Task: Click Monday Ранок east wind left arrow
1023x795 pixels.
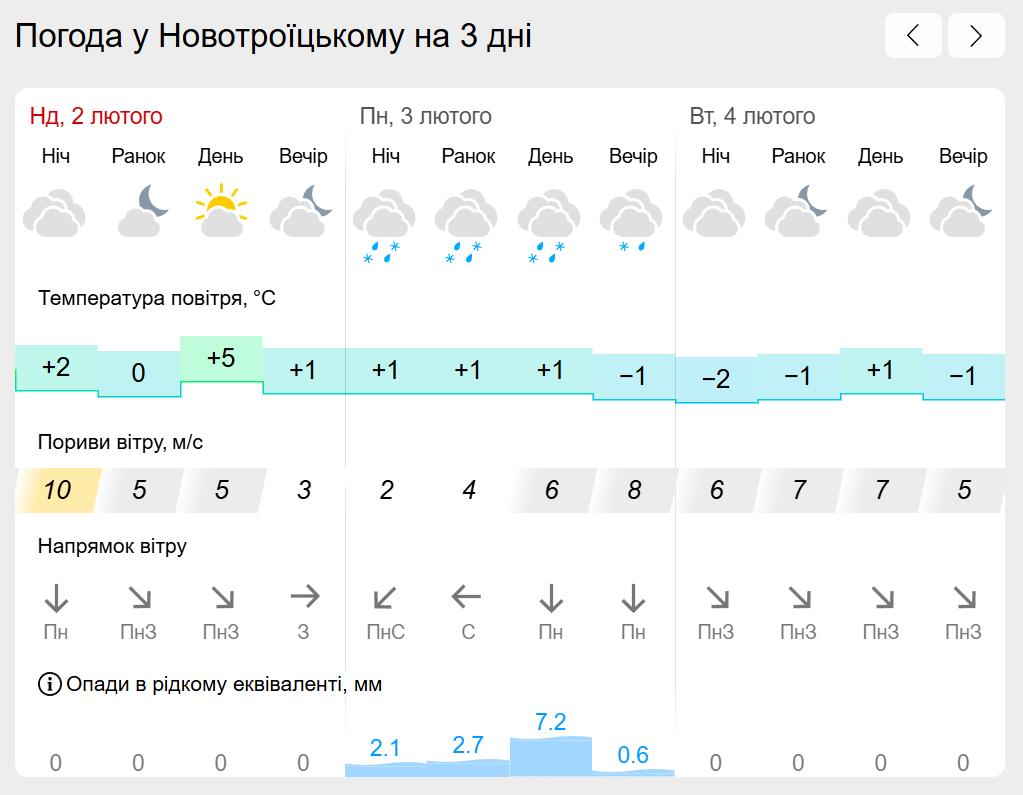Action: [466, 596]
